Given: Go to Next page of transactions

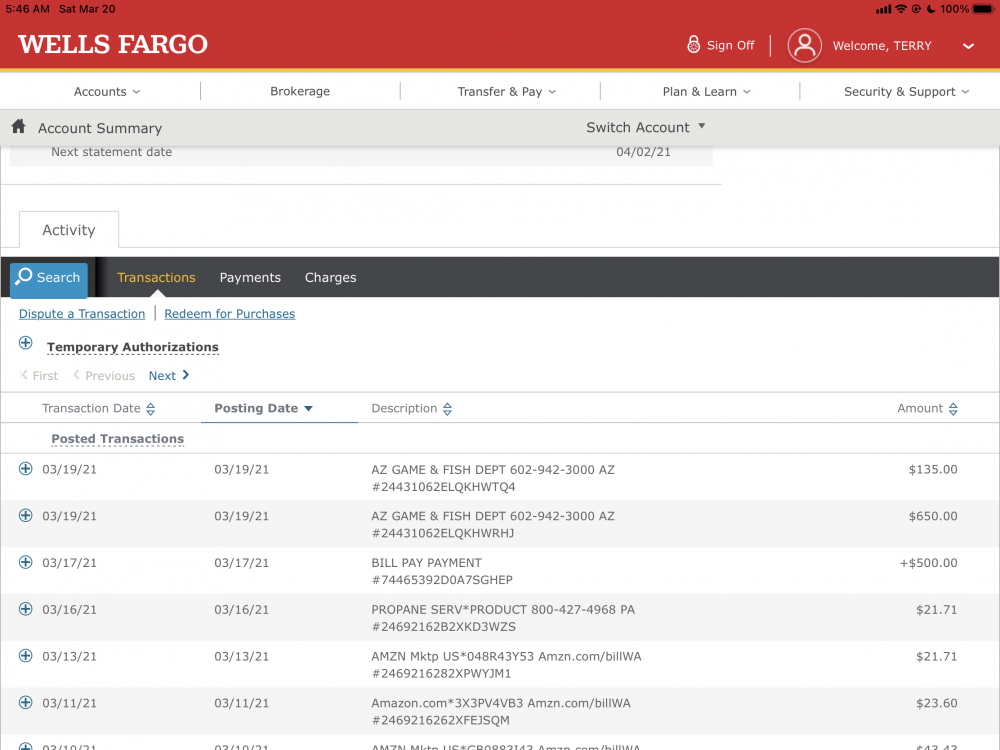Looking at the screenshot, I should click(x=169, y=376).
